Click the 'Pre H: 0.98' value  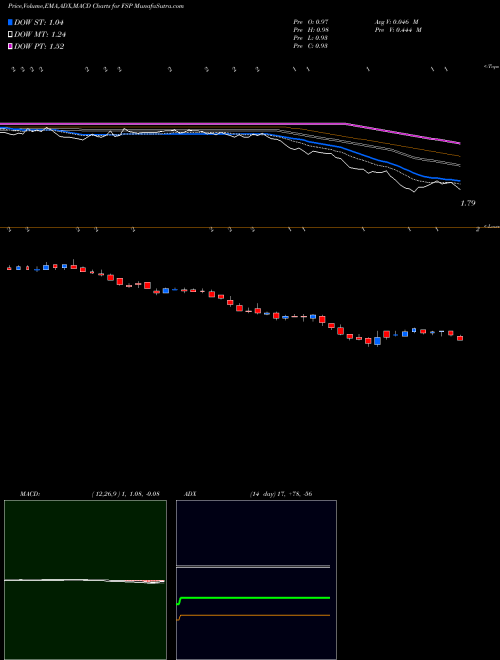pos(311,30)
